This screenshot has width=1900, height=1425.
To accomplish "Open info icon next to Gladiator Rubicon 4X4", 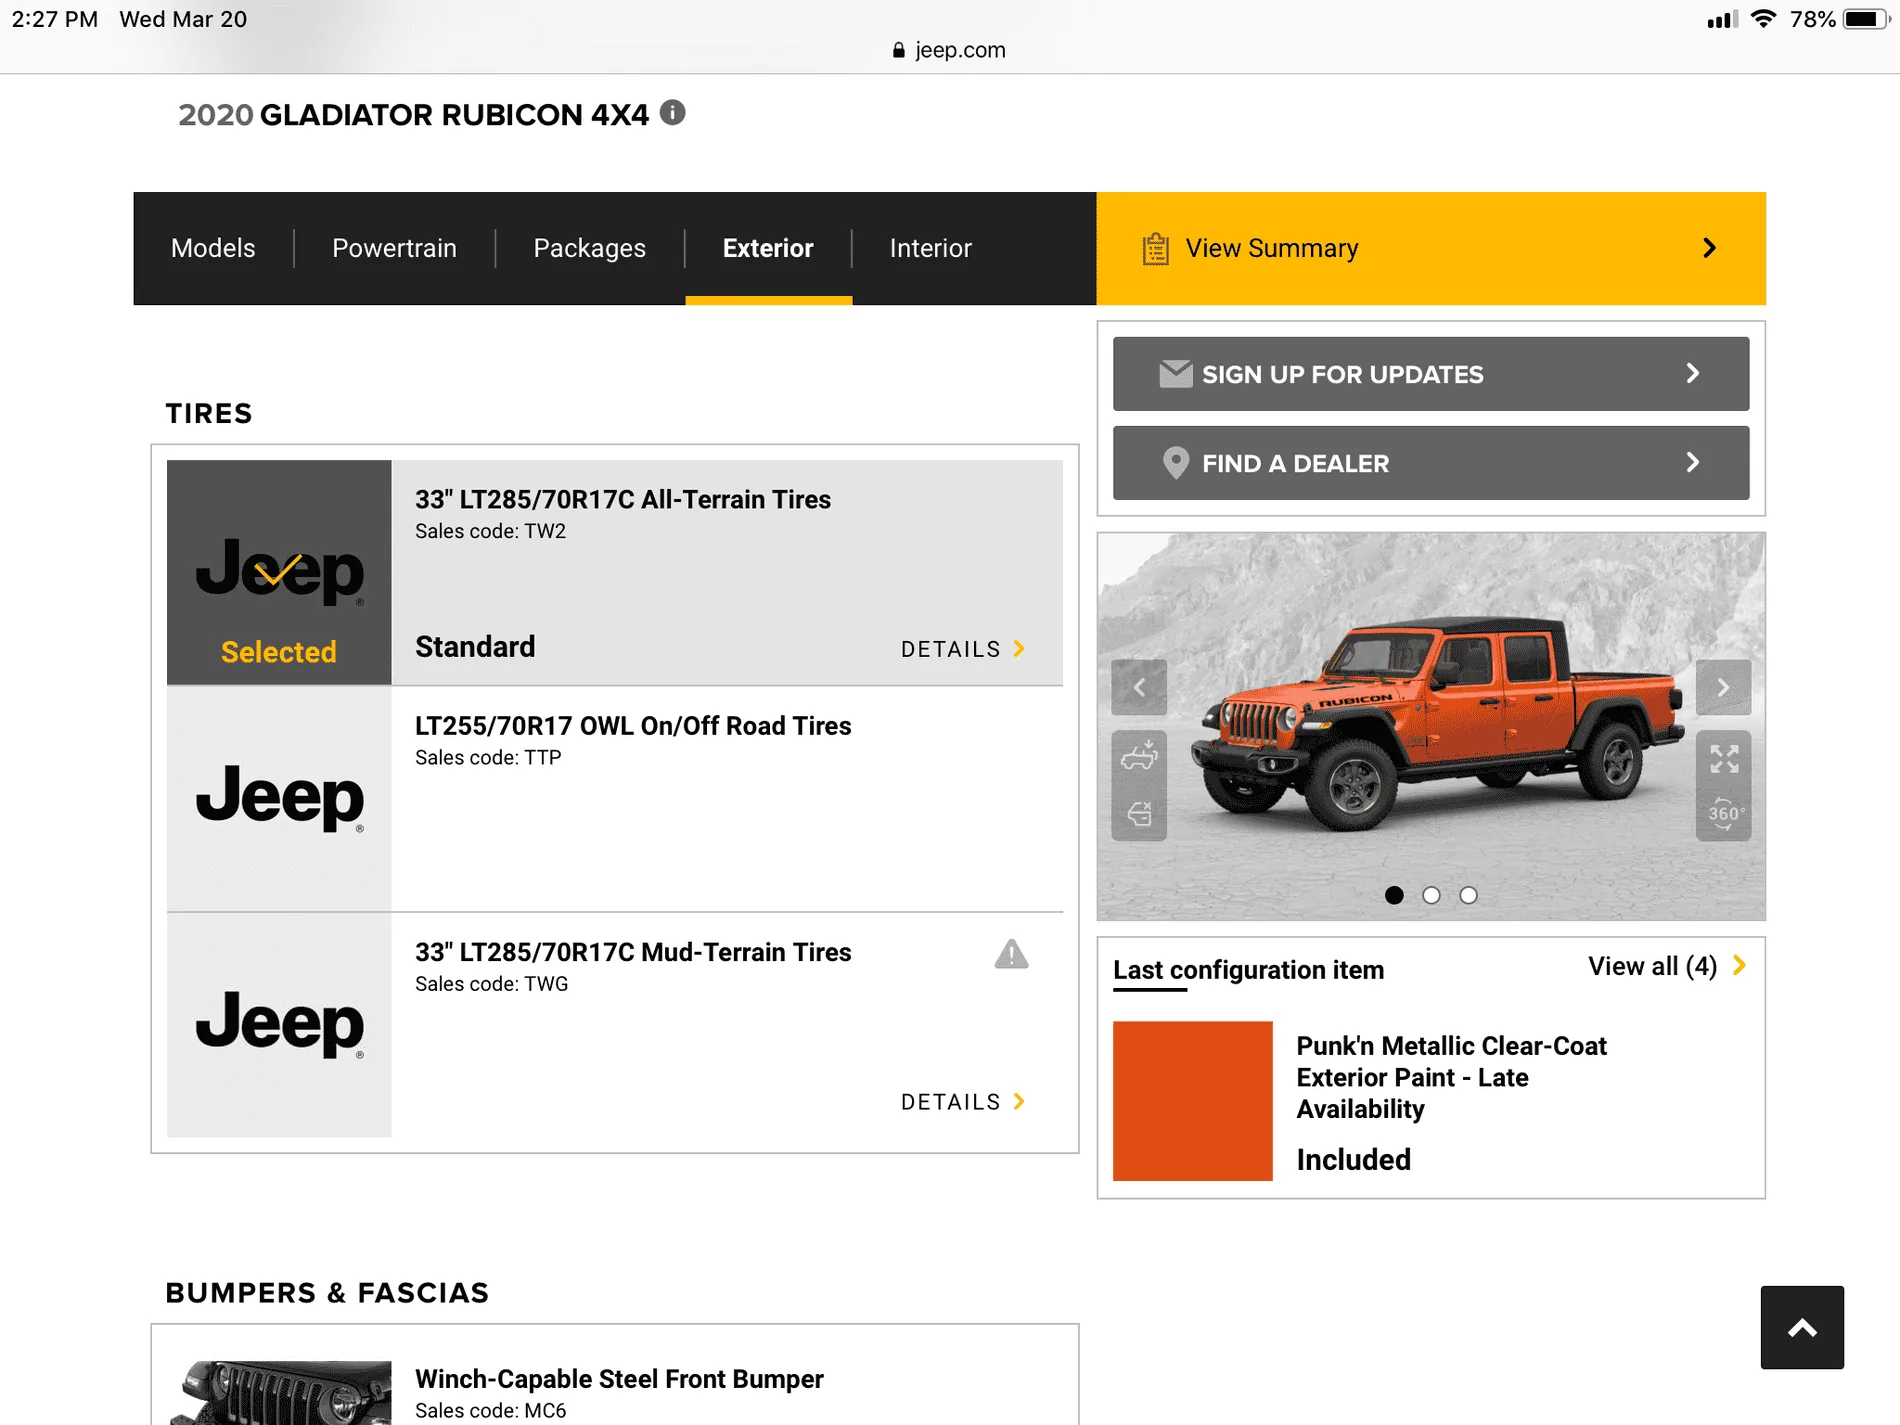I will 673,113.
